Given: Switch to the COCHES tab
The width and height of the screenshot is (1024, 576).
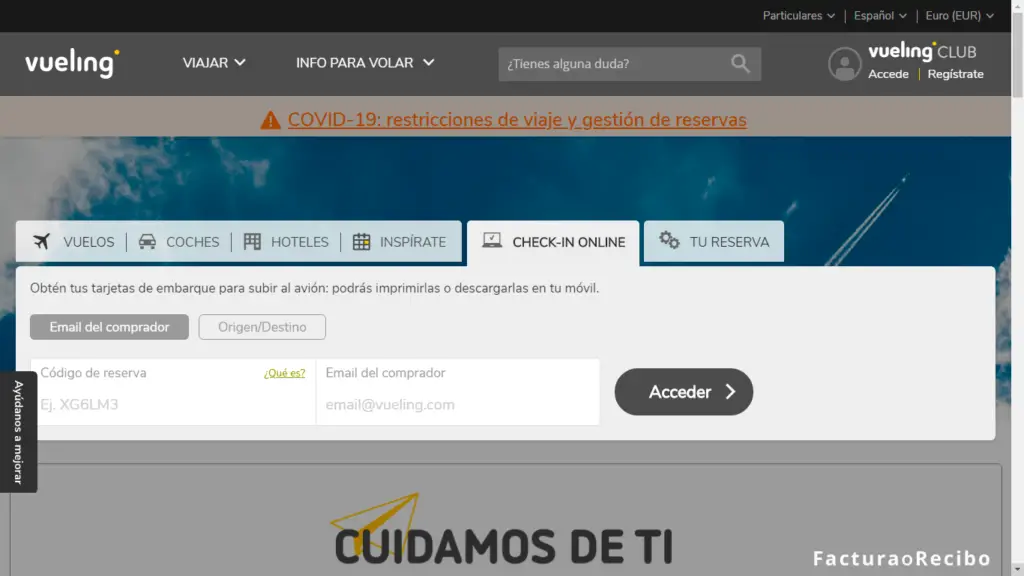Looking at the screenshot, I should tap(179, 242).
